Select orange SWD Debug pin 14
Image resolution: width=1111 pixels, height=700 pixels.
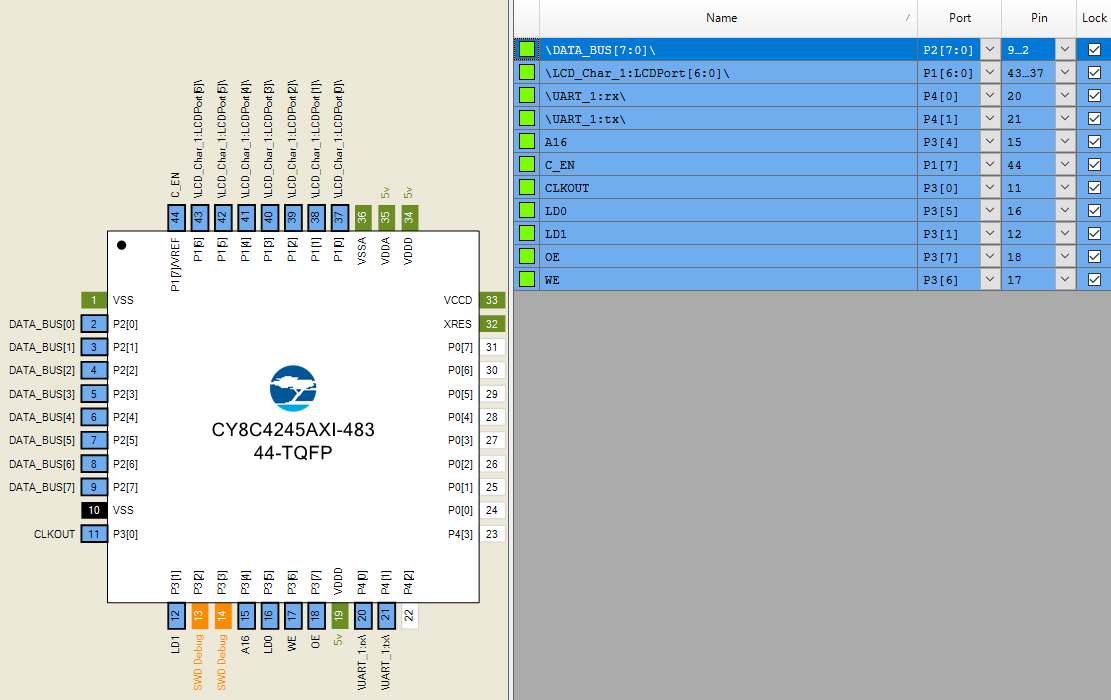pos(222,616)
